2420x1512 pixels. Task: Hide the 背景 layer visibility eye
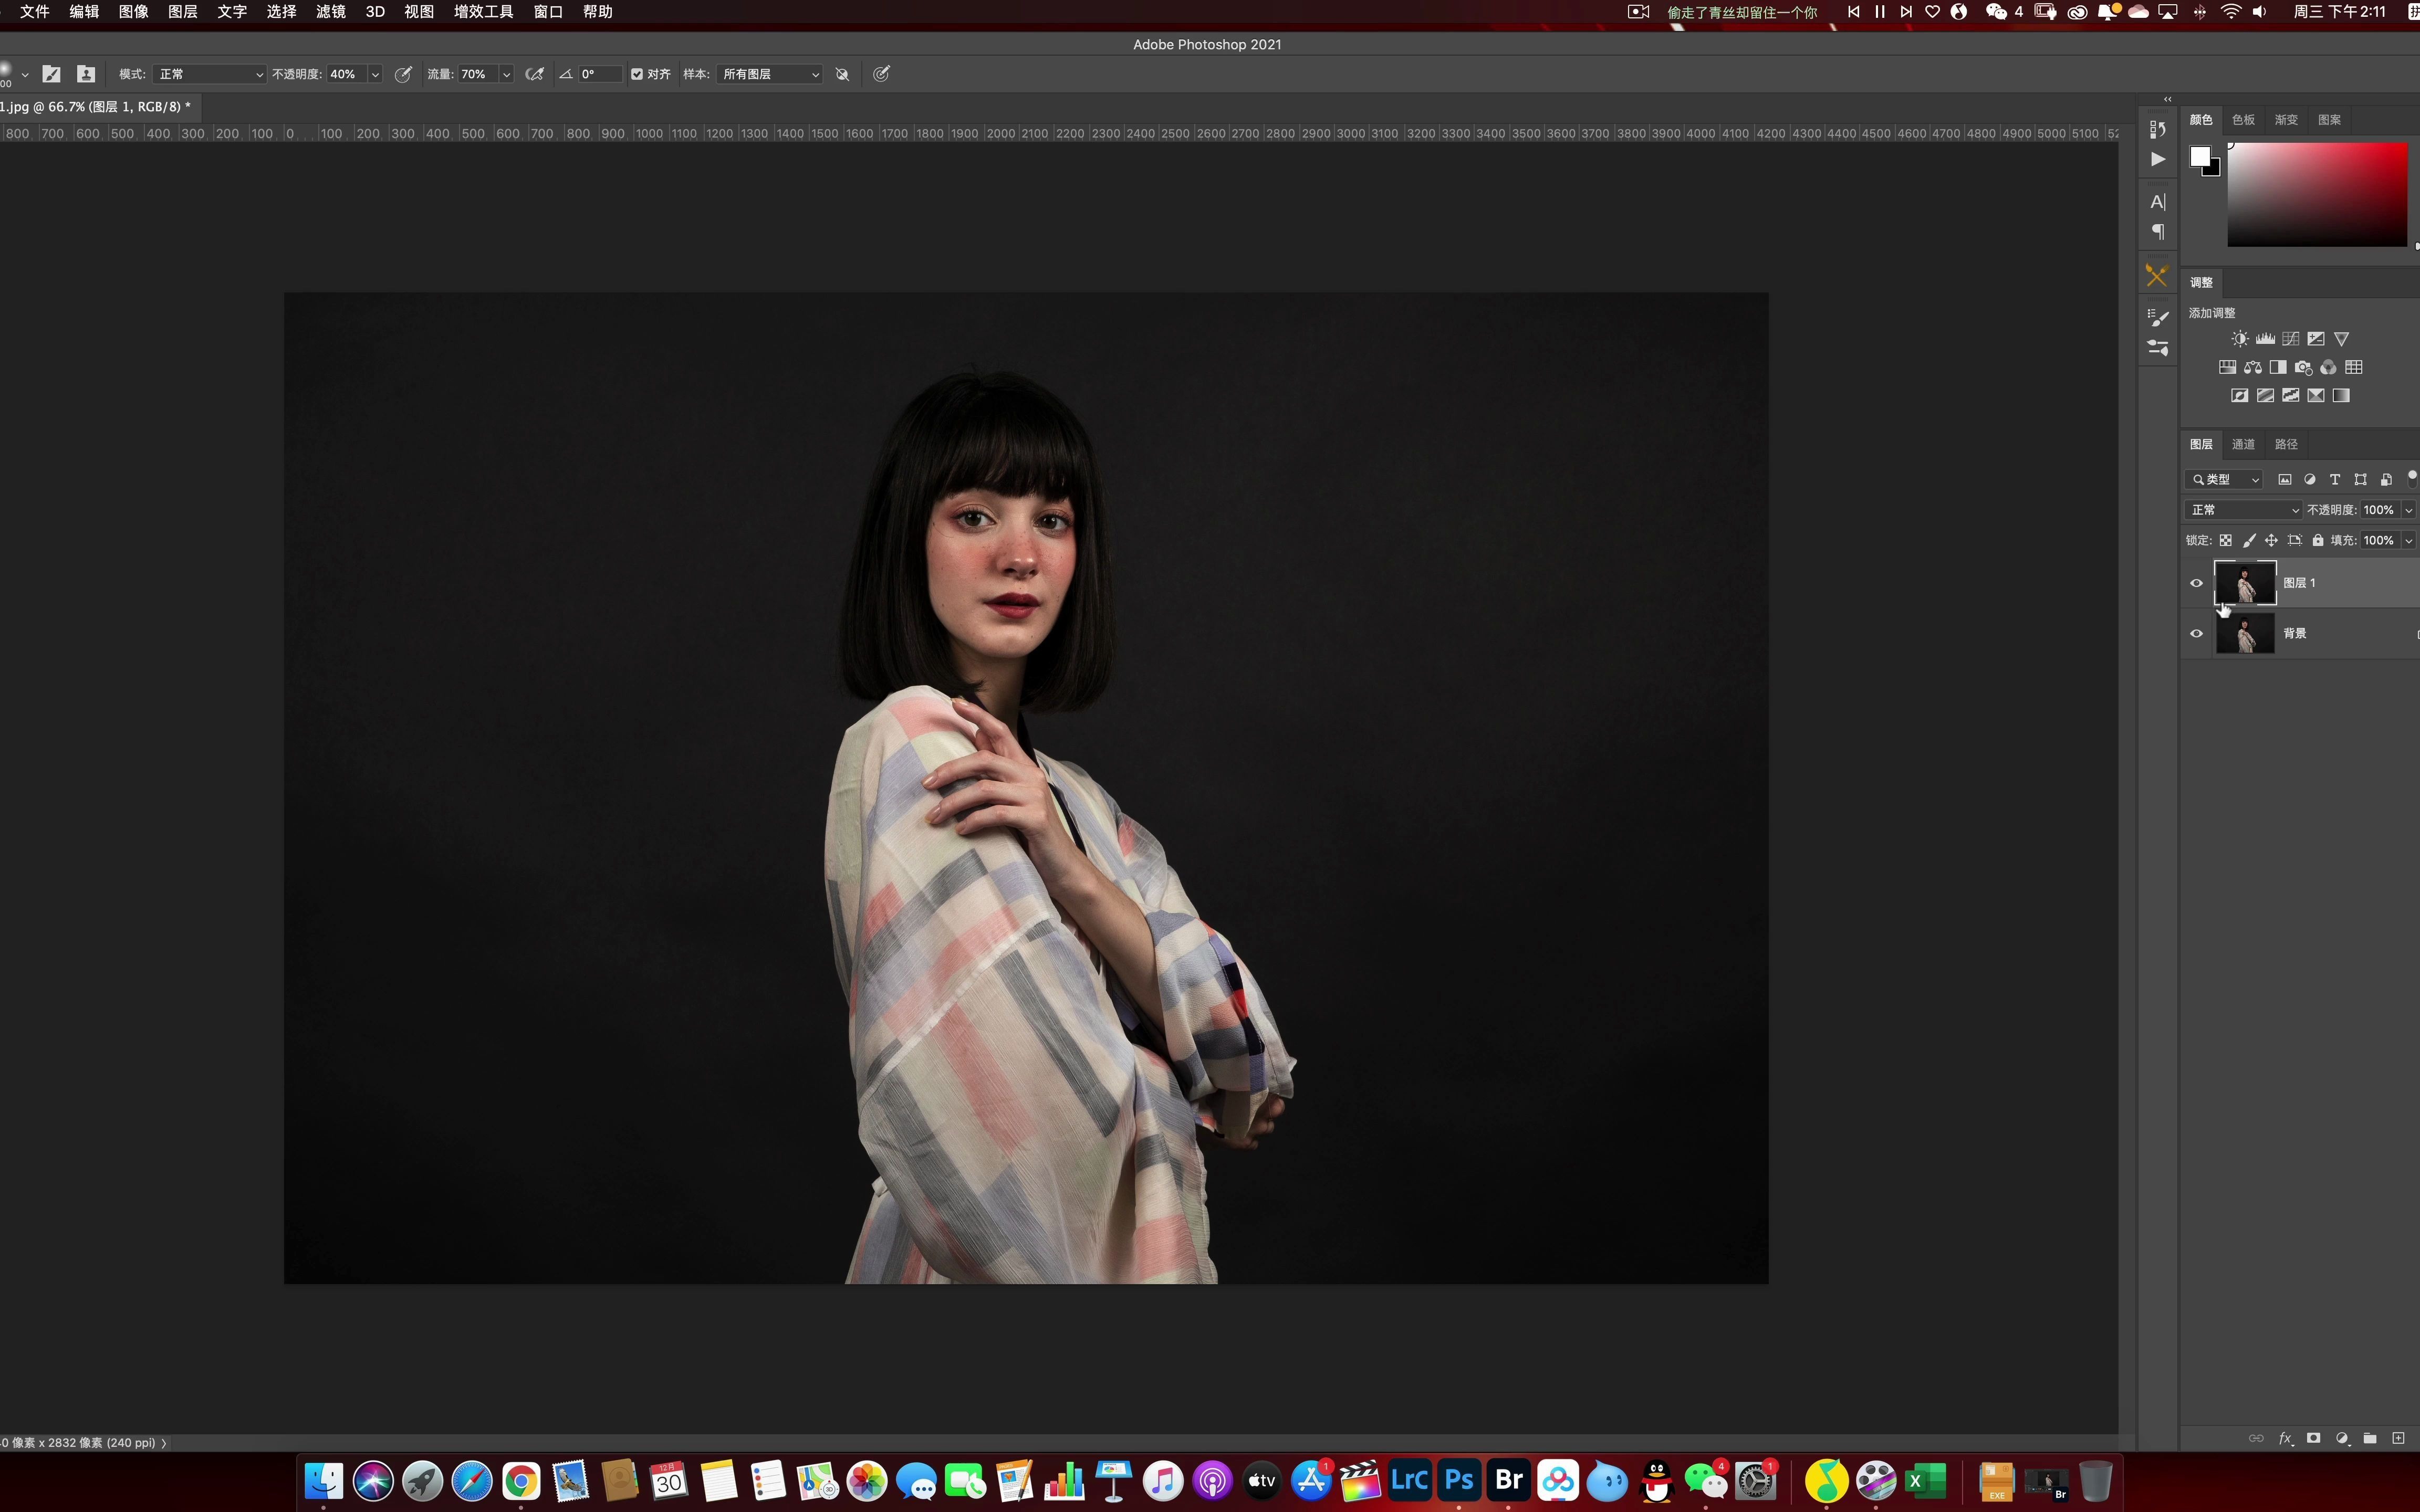[2196, 633]
